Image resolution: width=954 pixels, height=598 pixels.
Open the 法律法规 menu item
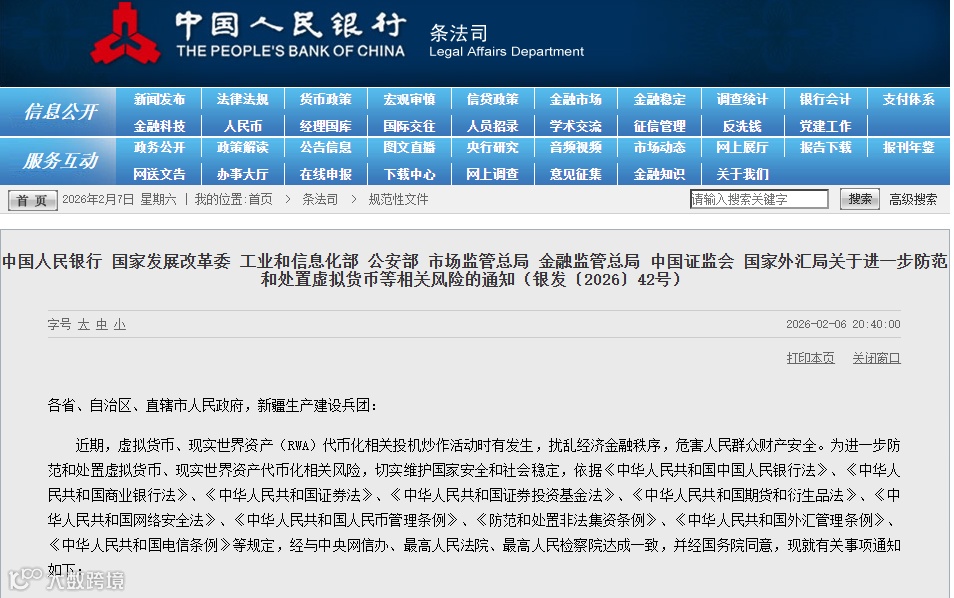tap(243, 99)
